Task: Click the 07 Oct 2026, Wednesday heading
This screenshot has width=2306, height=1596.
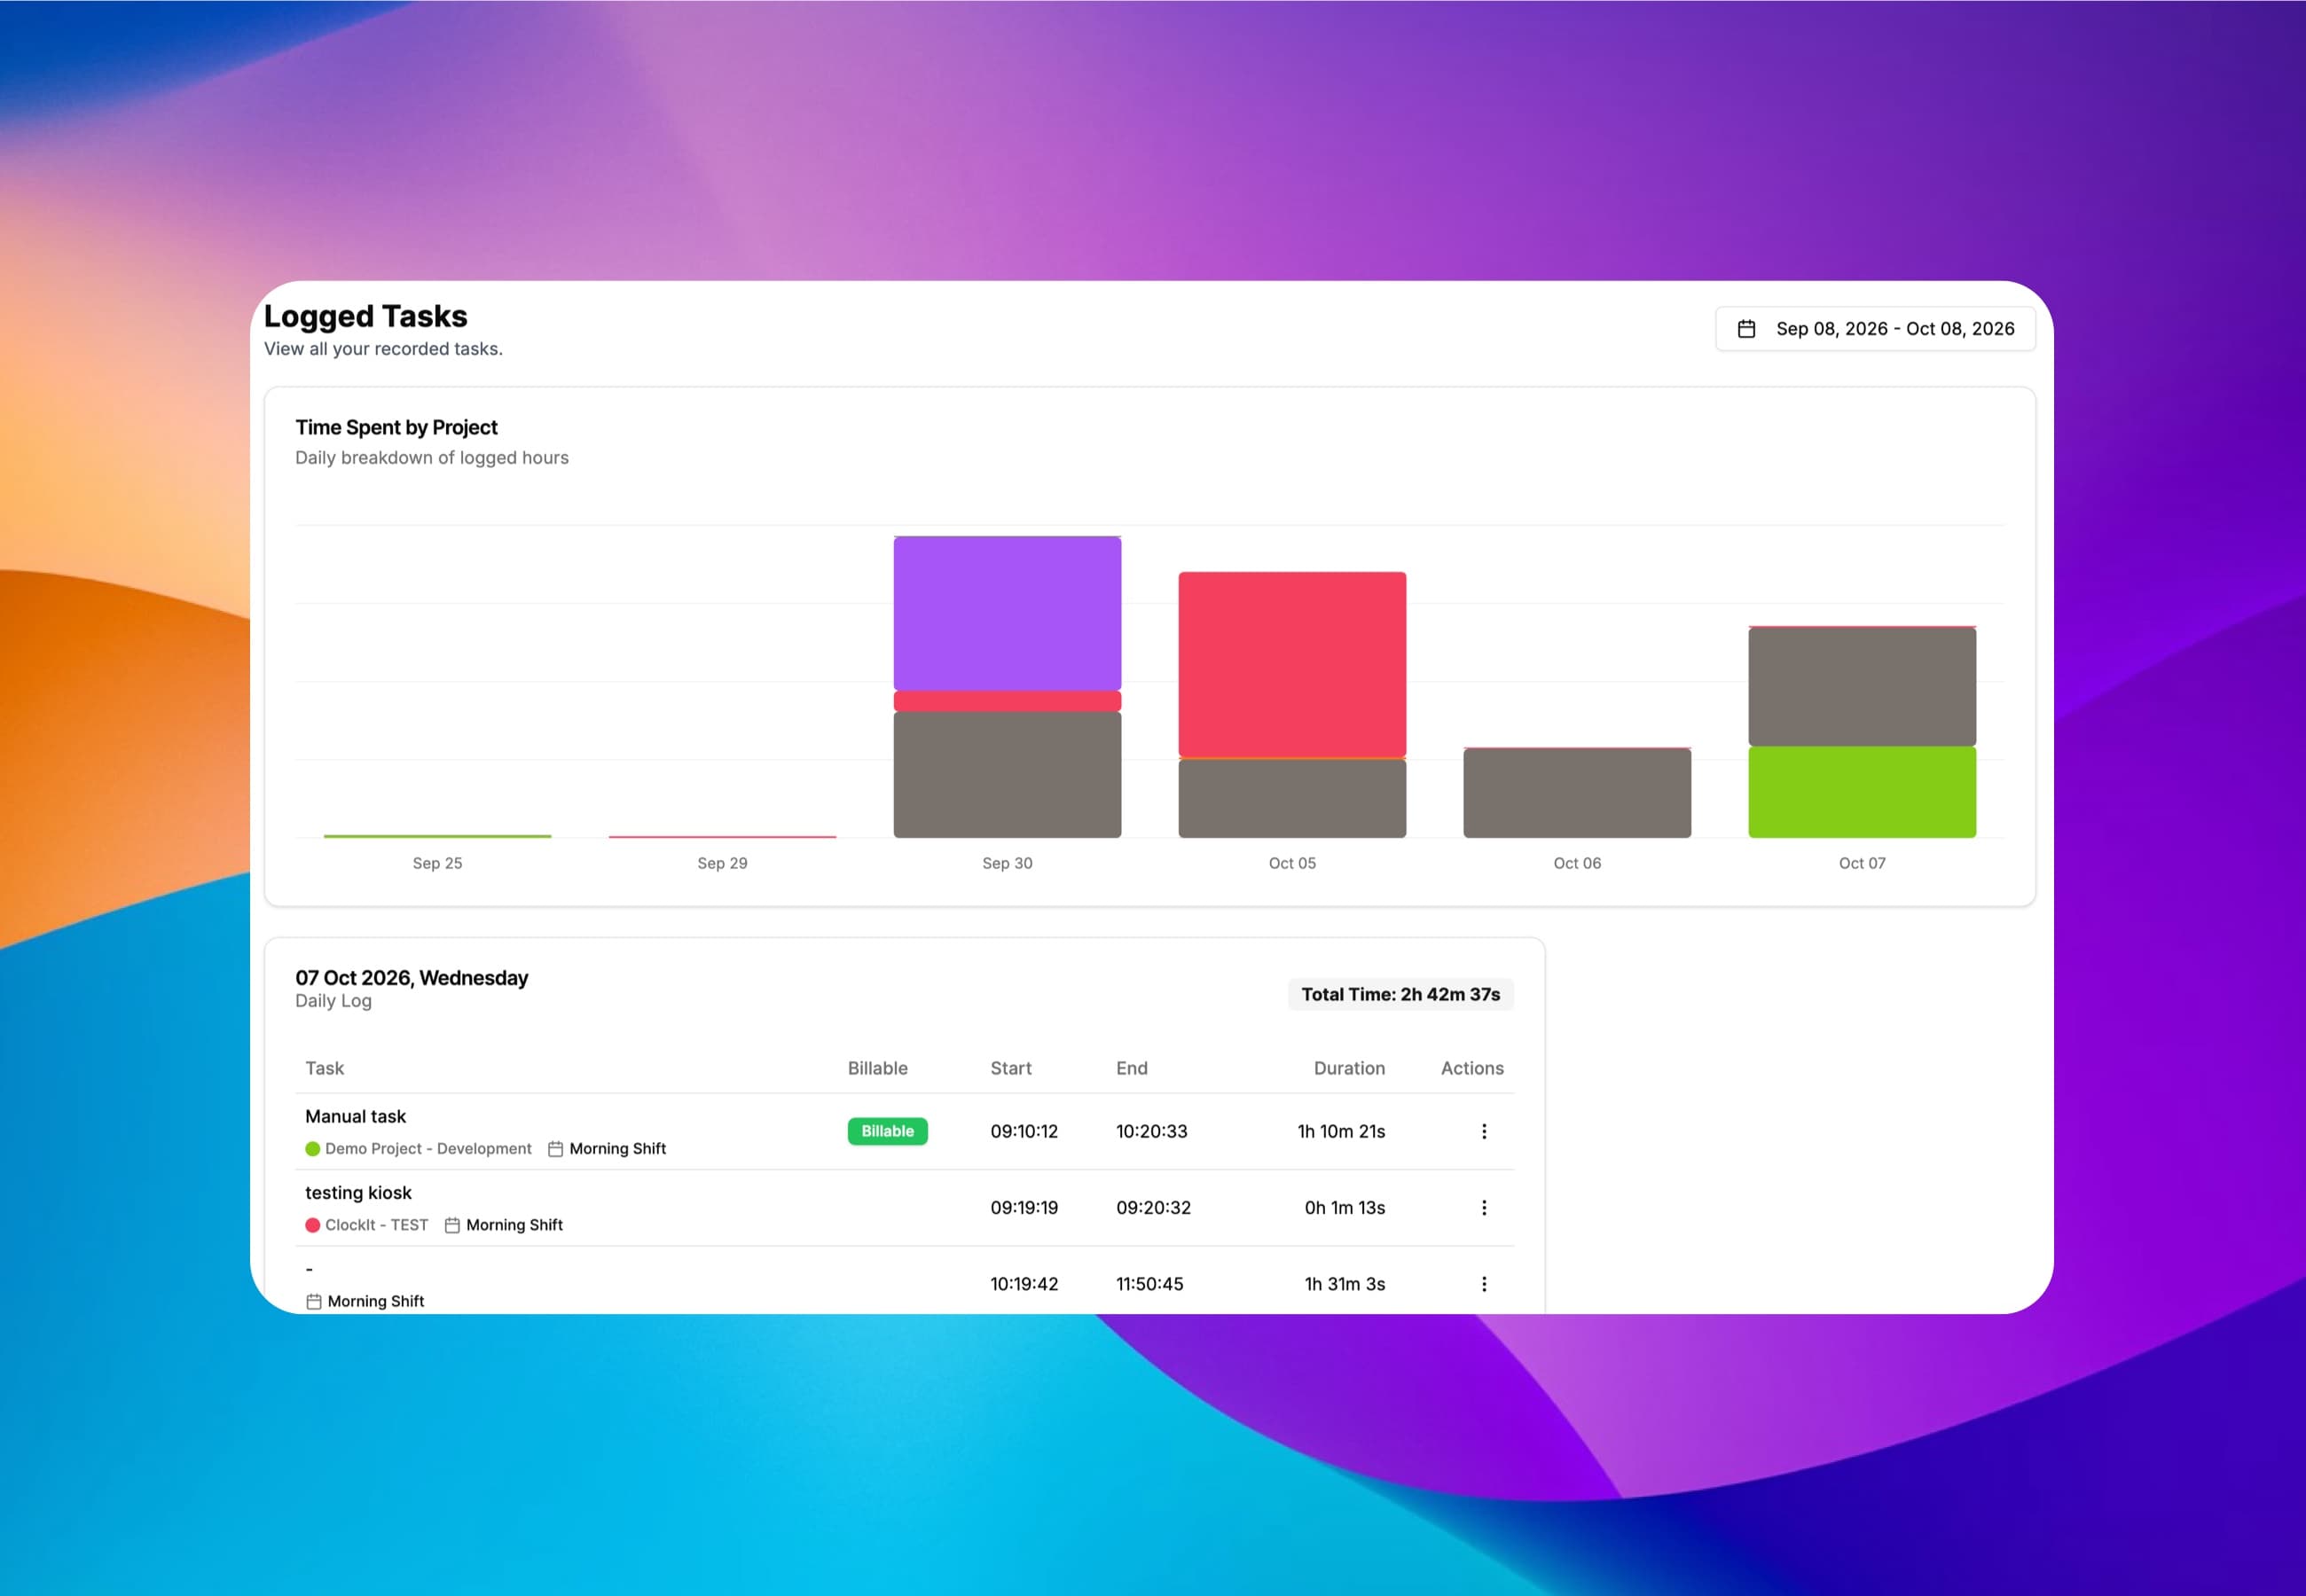Action: click(411, 978)
